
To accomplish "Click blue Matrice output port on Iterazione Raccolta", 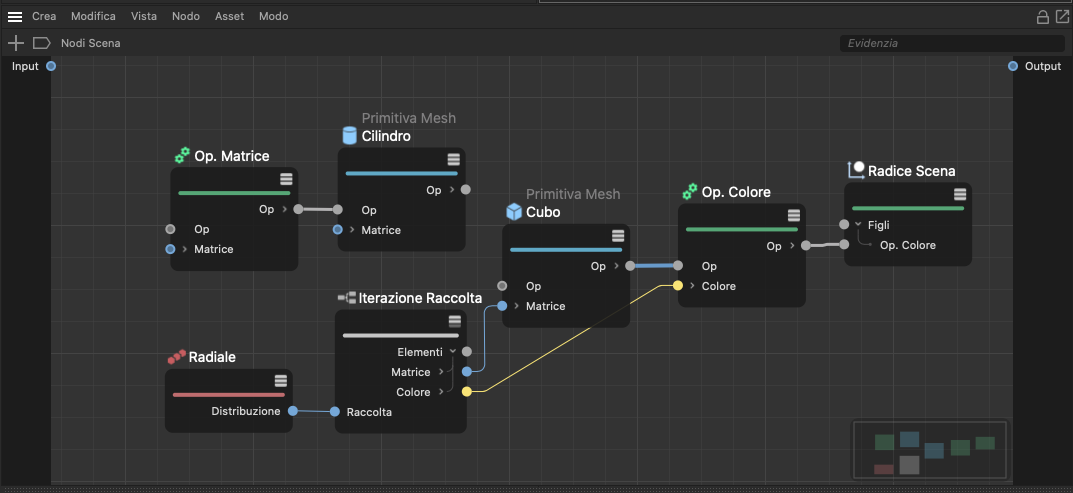I will click(467, 372).
